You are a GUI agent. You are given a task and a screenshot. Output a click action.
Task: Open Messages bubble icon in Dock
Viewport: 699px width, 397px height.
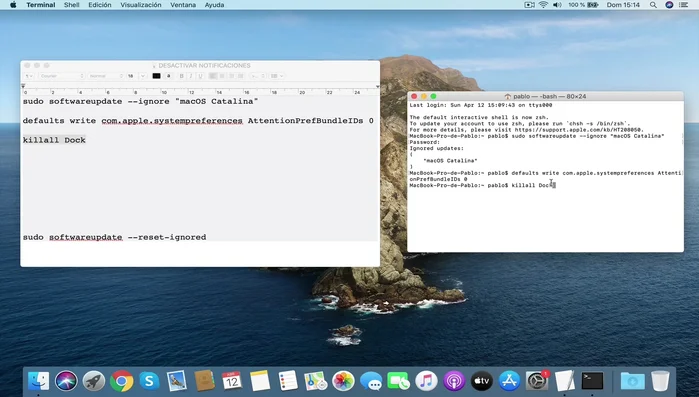click(x=370, y=381)
